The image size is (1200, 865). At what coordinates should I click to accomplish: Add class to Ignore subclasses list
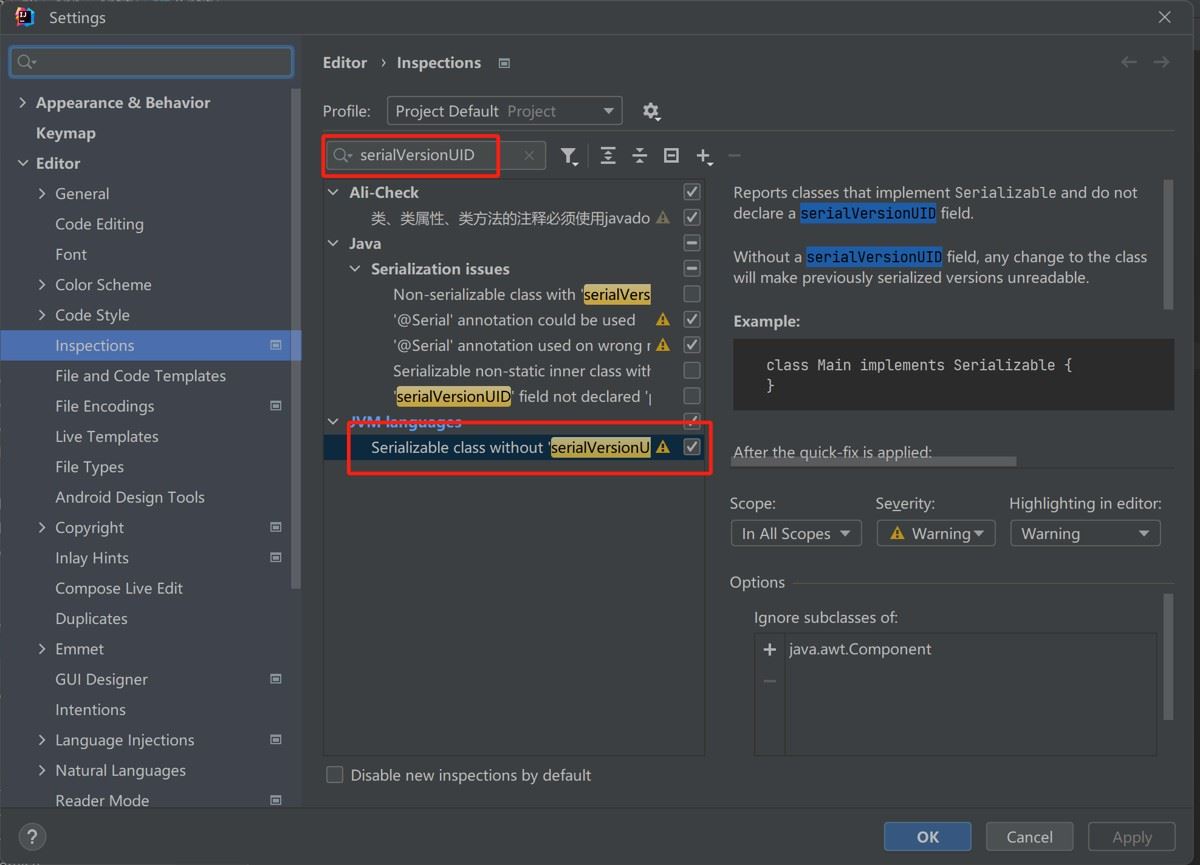point(769,649)
